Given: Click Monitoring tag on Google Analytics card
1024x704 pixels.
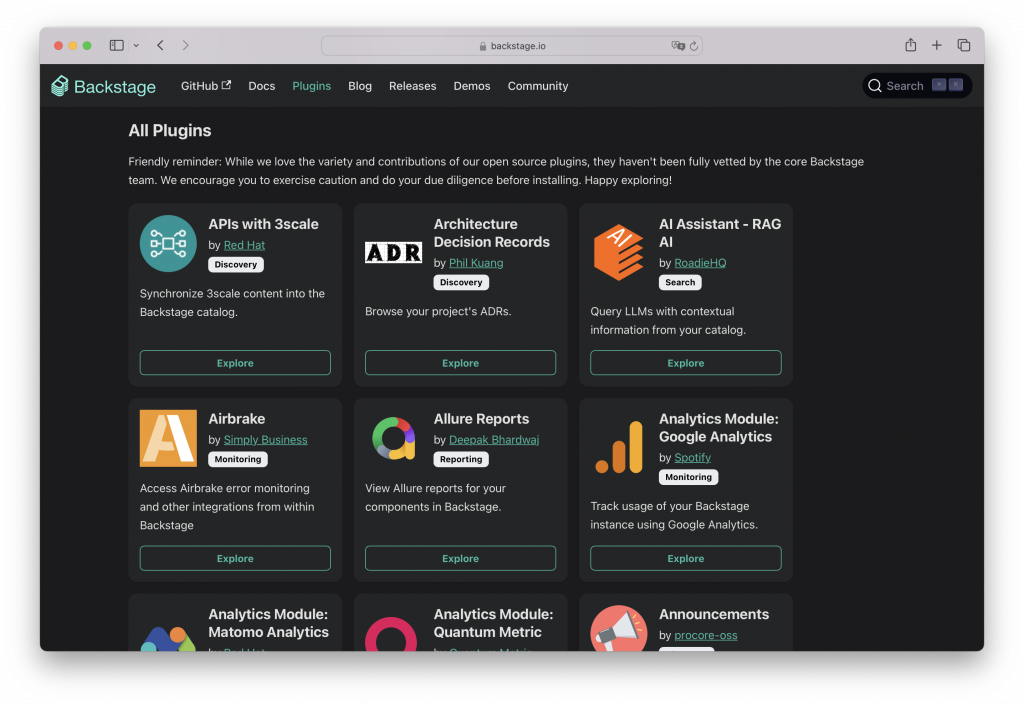Looking at the screenshot, I should (x=688, y=477).
